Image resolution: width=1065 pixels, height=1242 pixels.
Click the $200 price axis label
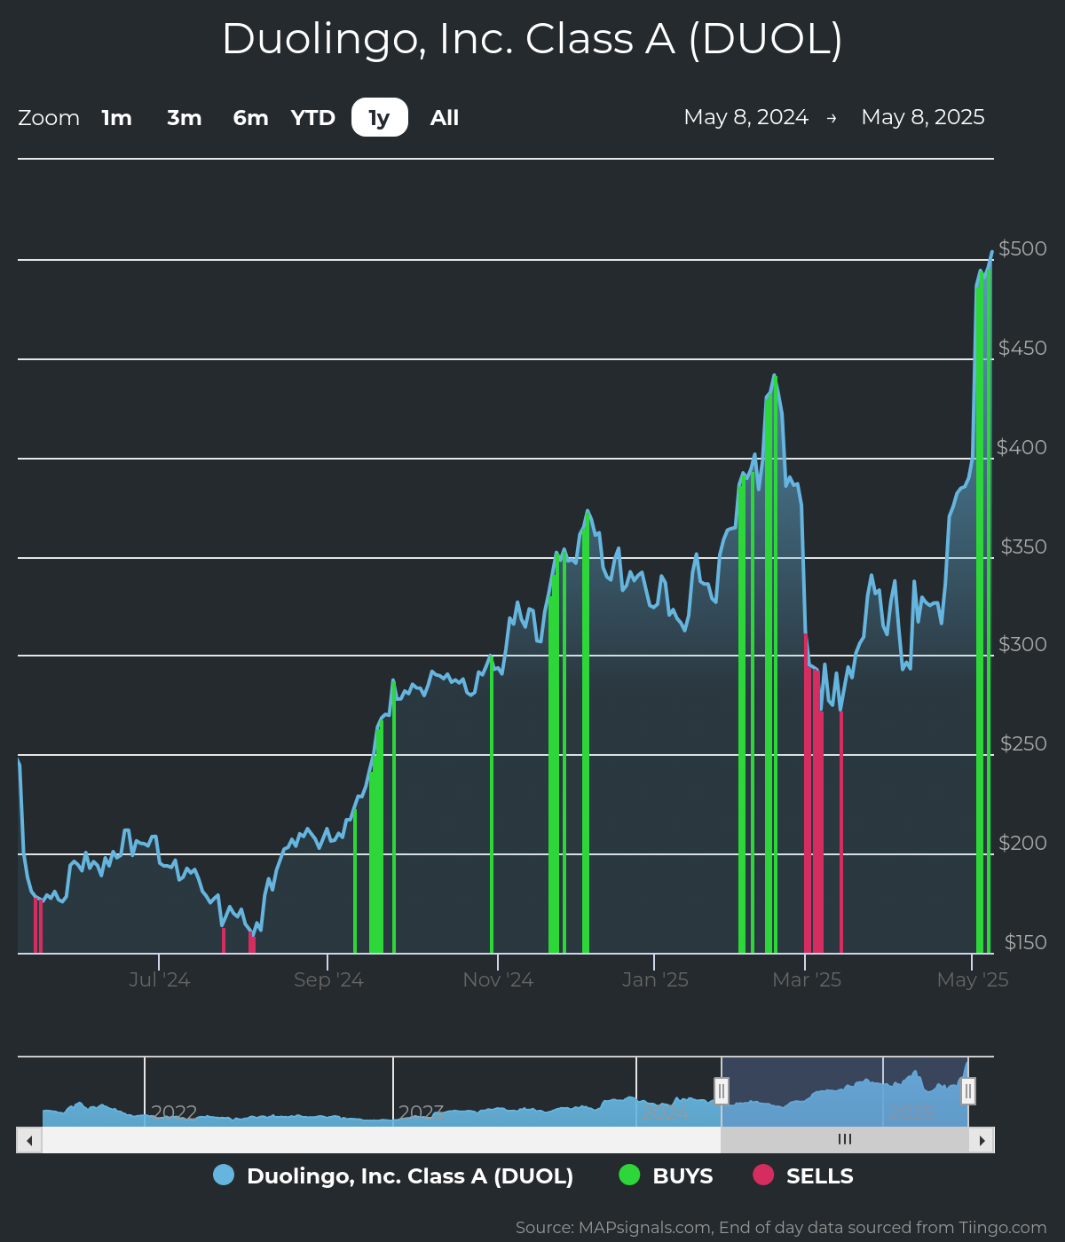[1023, 843]
